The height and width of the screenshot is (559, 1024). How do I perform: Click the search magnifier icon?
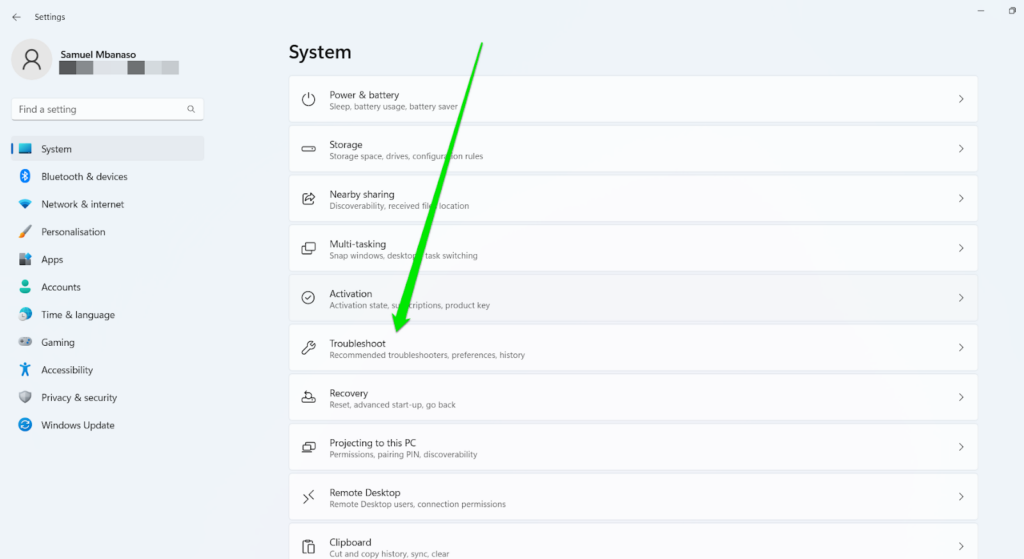pyautogui.click(x=191, y=109)
